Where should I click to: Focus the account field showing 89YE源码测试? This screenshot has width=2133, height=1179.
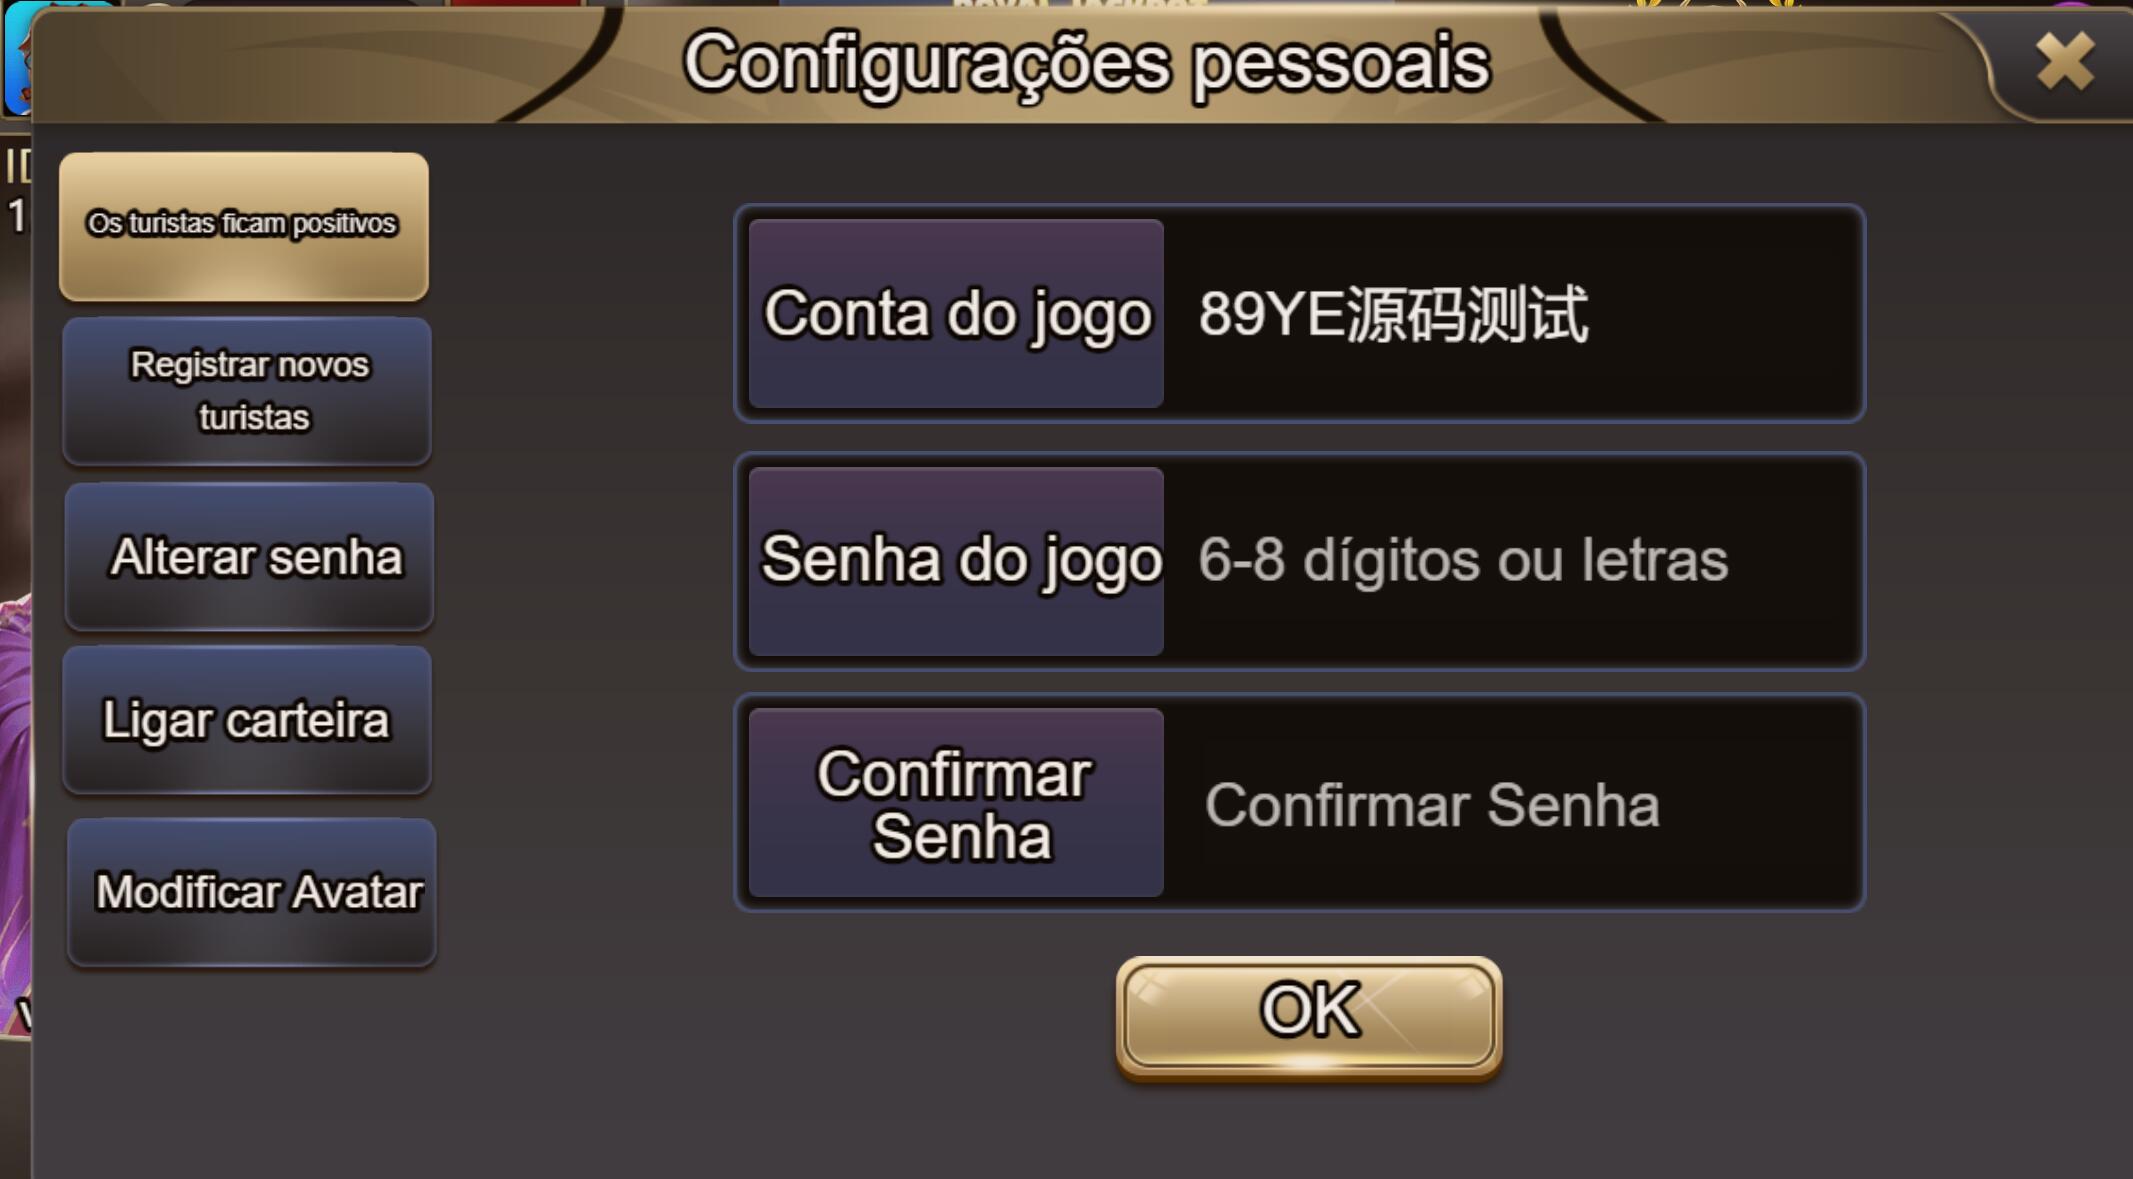coord(1510,313)
